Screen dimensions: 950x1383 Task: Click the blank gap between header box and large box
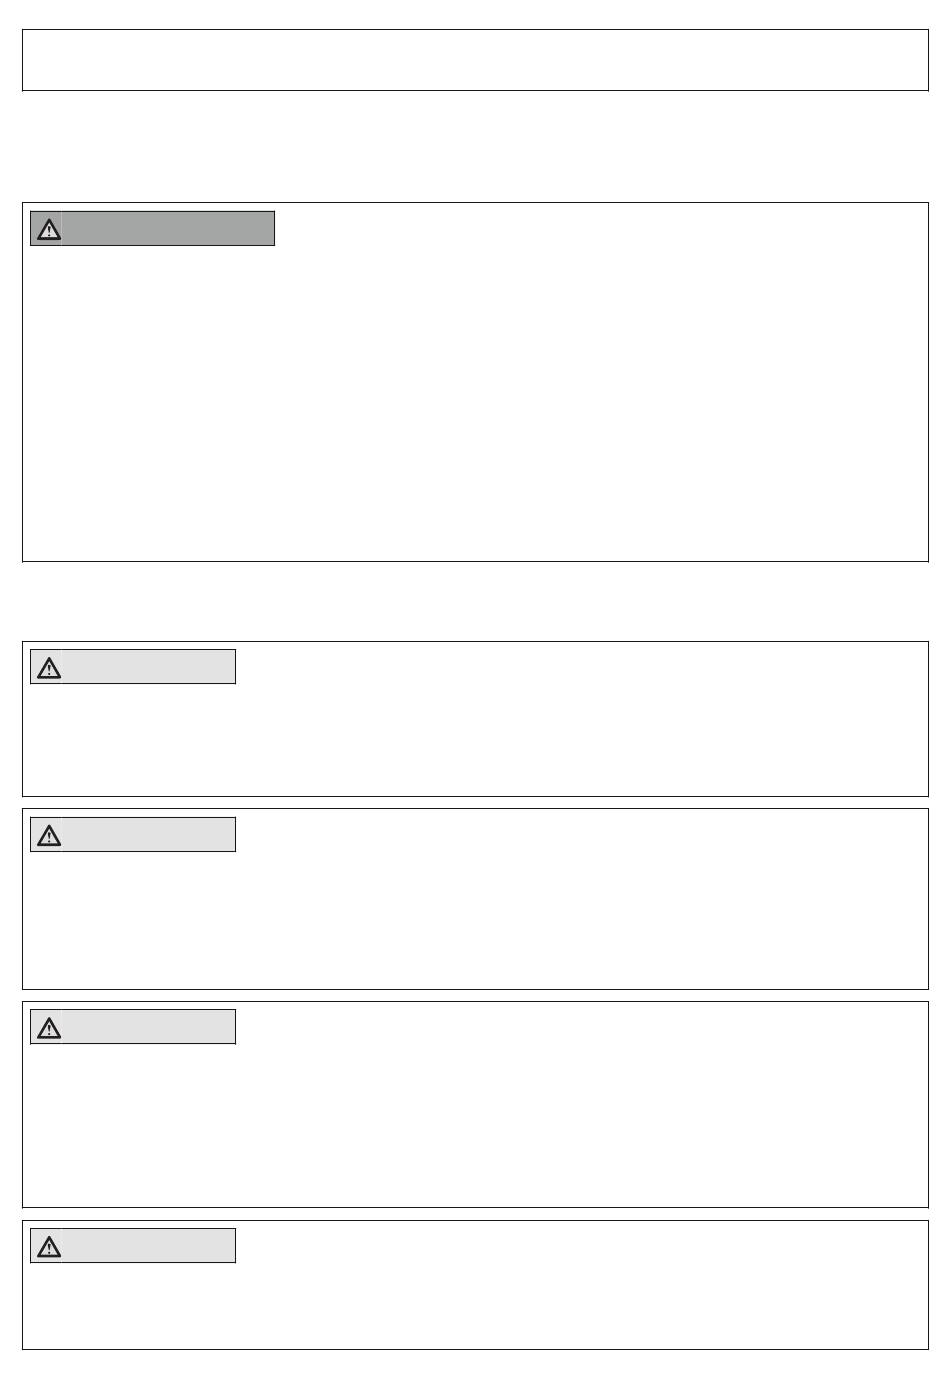(x=475, y=146)
